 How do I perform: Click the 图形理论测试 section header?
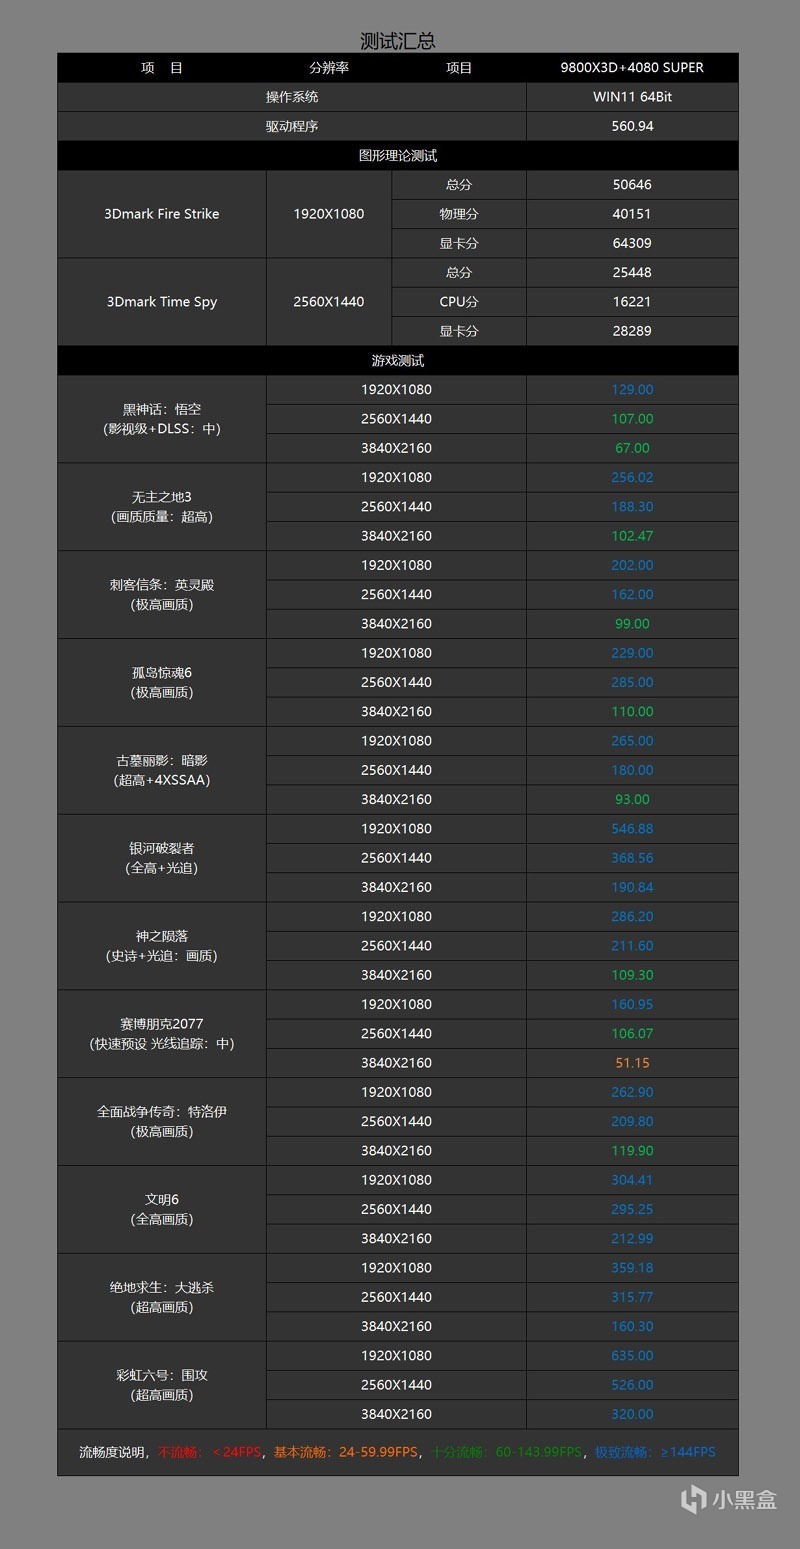398,155
